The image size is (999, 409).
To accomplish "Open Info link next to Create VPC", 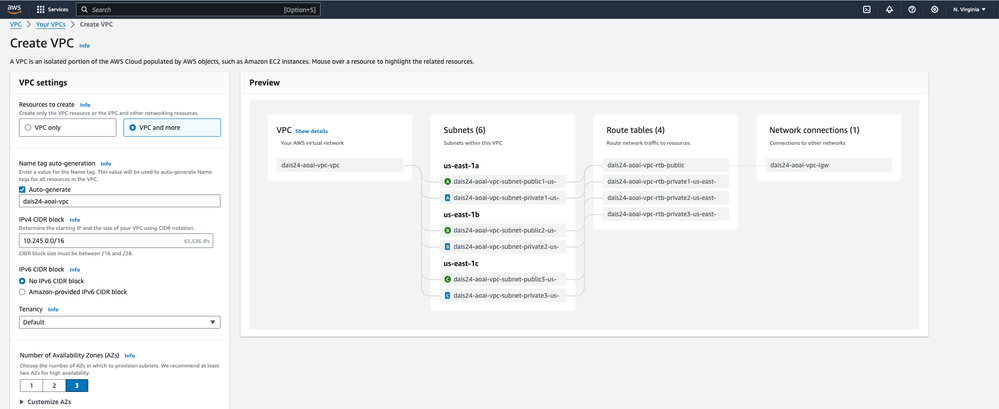I will (84, 46).
